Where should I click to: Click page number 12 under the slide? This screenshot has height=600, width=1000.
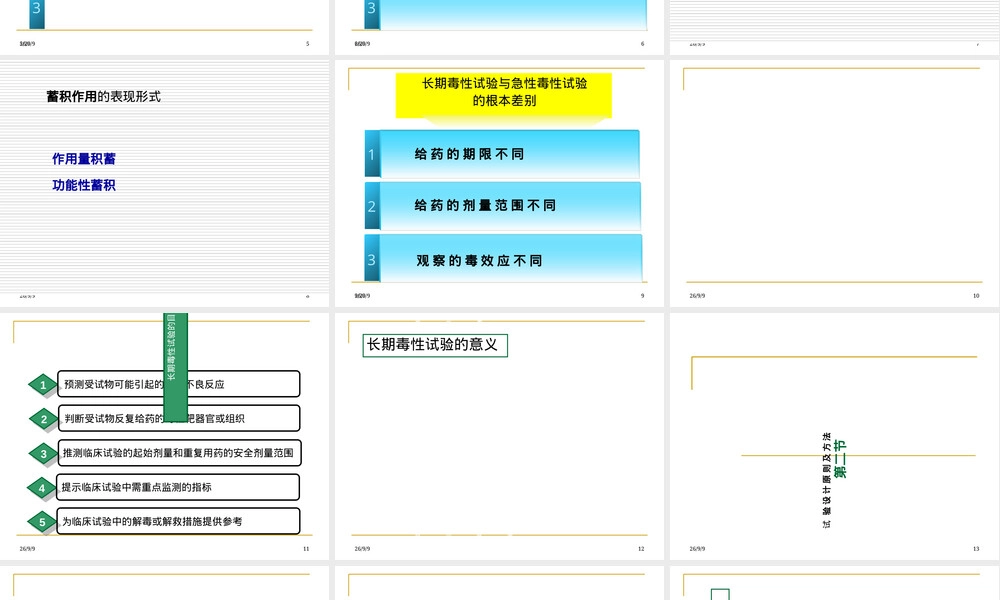(x=641, y=548)
